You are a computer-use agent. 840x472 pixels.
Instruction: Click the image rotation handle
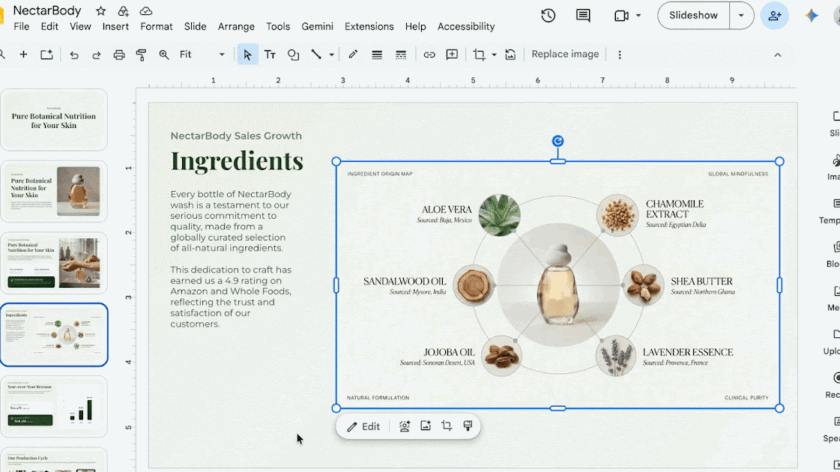(558, 141)
